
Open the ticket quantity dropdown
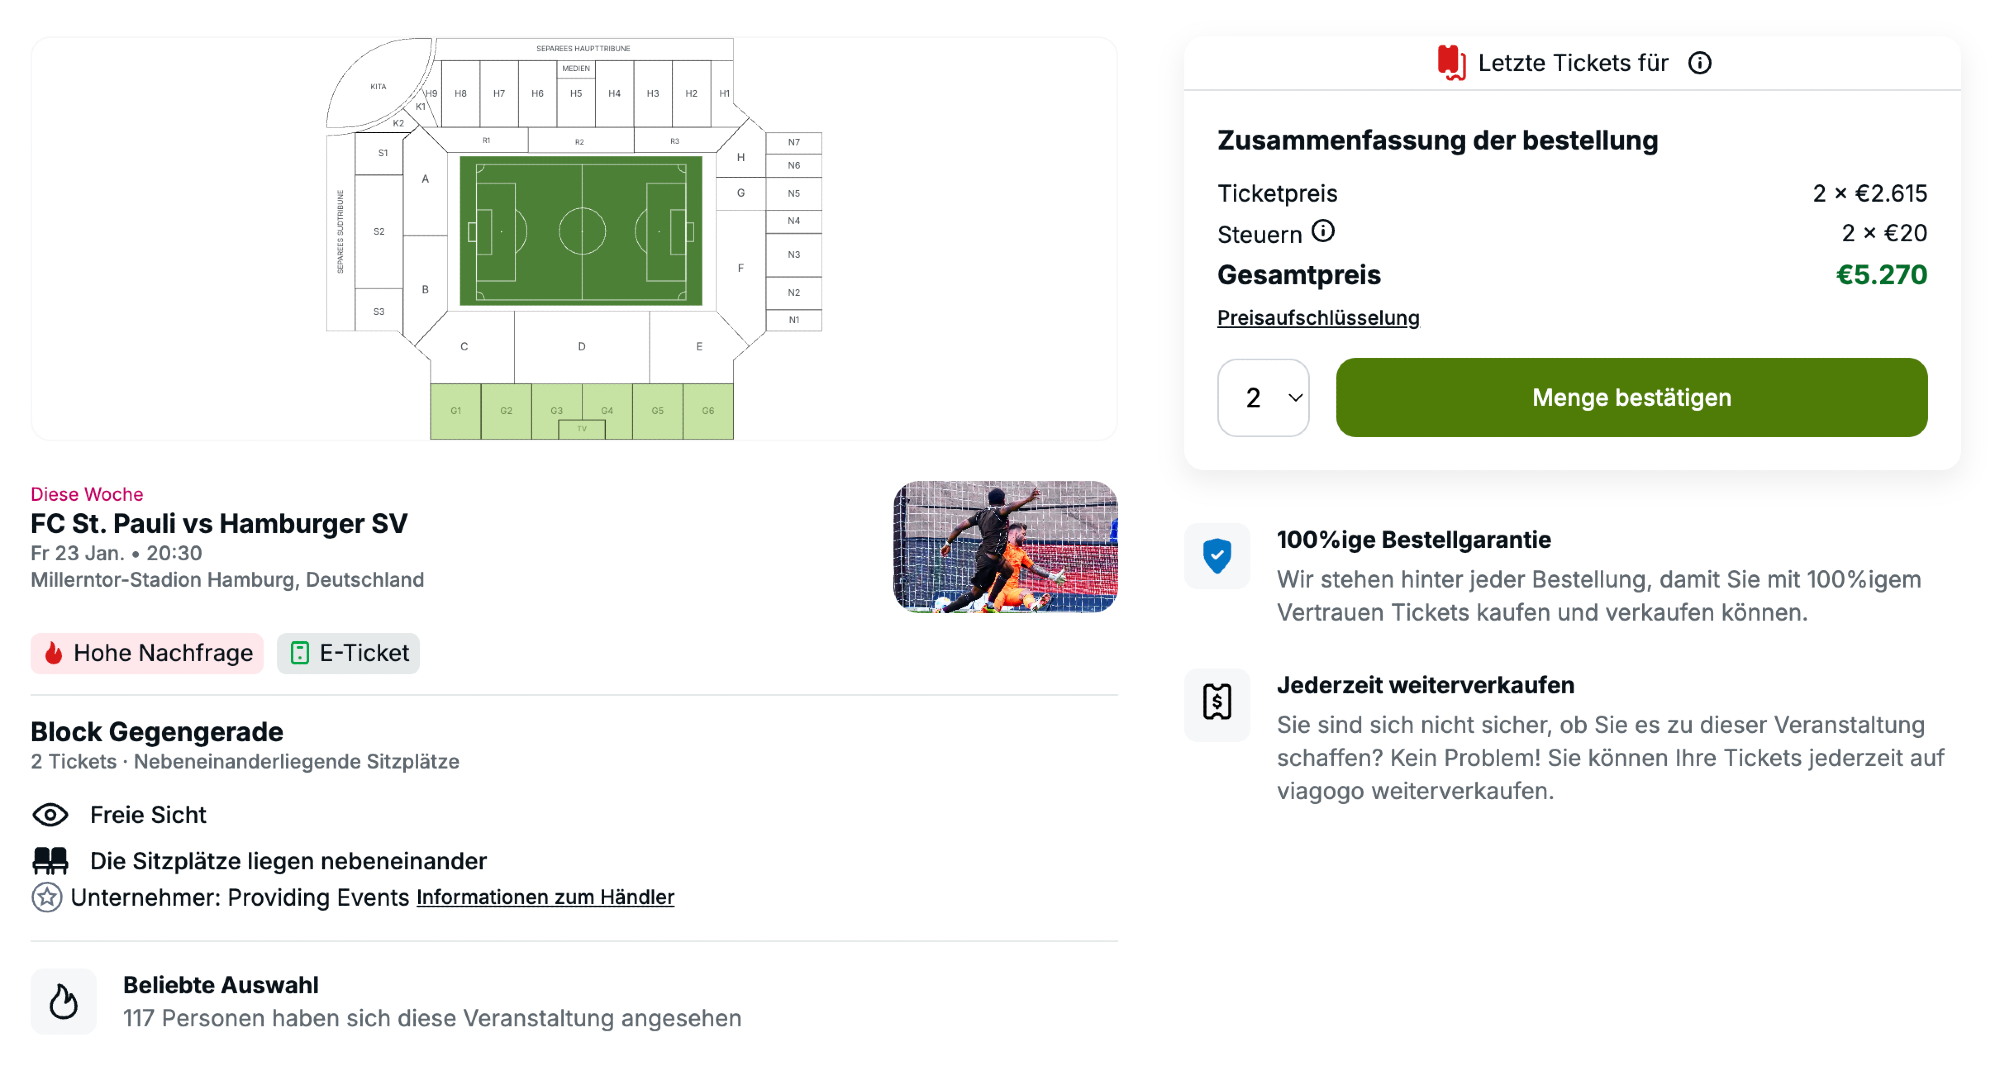pyautogui.click(x=1263, y=398)
